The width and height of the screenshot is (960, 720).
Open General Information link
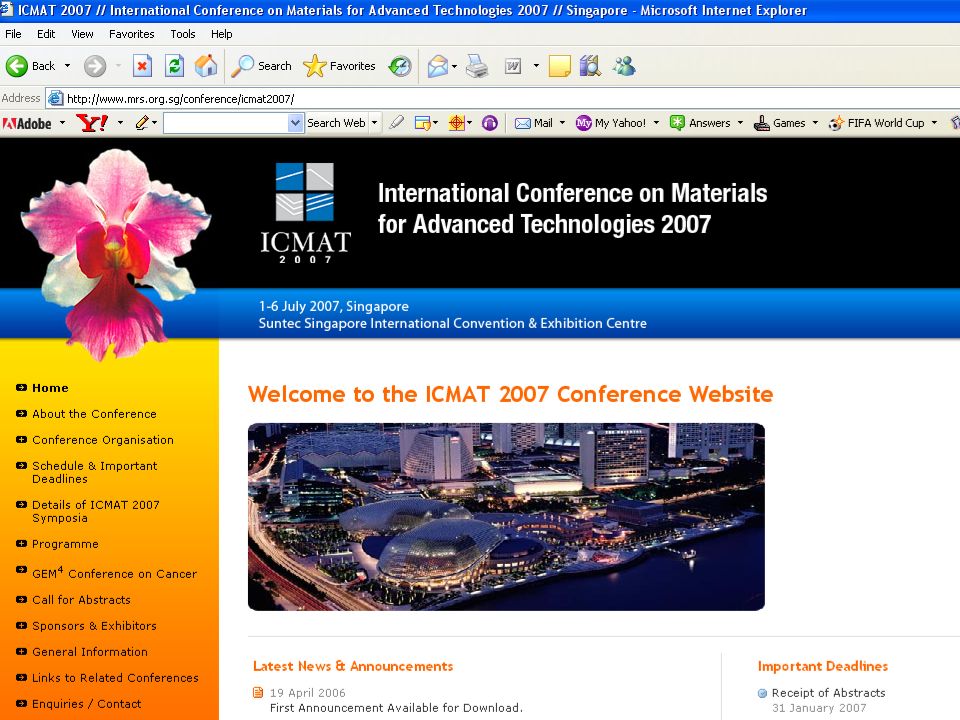pyautogui.click(x=90, y=652)
